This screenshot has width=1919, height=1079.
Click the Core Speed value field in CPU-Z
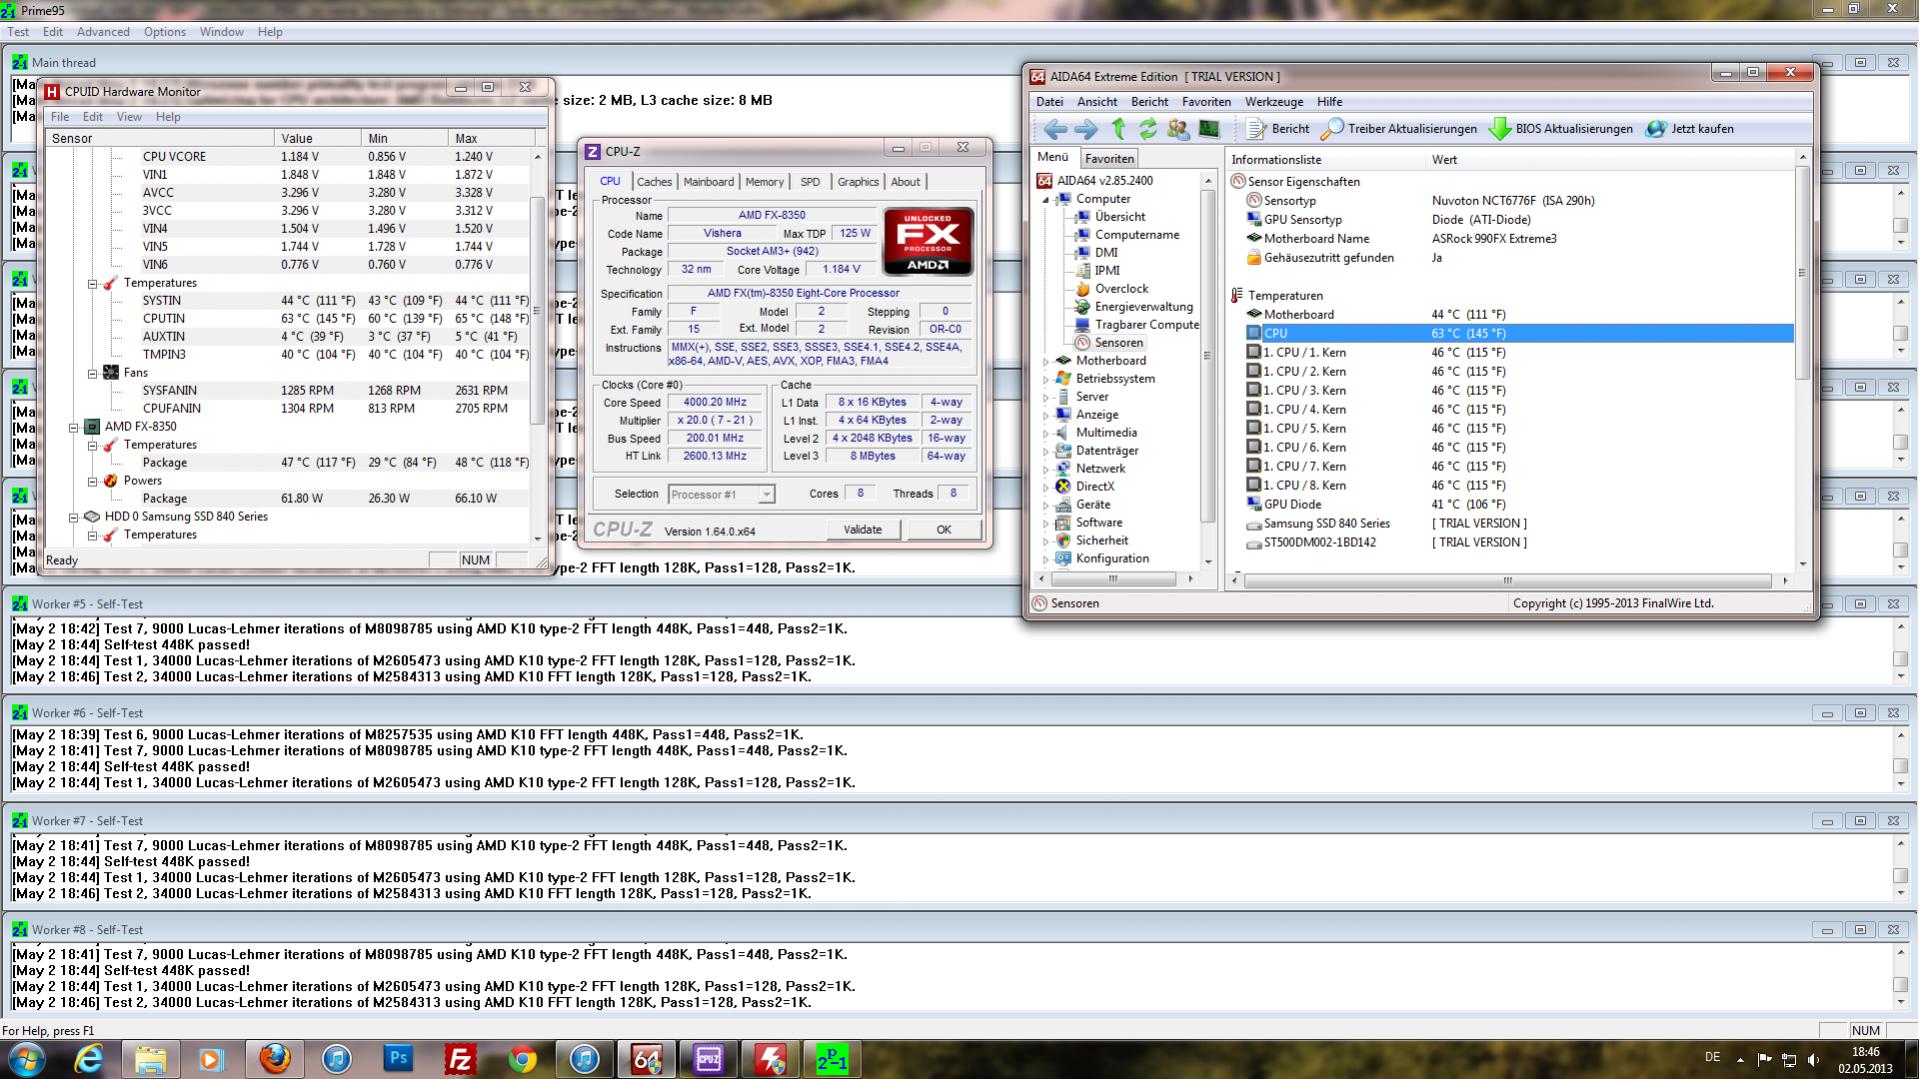pyautogui.click(x=715, y=403)
